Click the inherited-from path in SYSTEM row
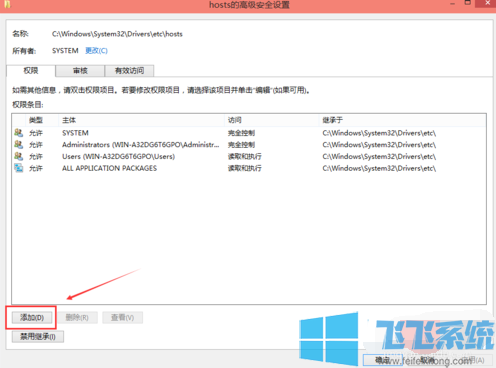Screen dimensions: 496x368 tap(379, 133)
